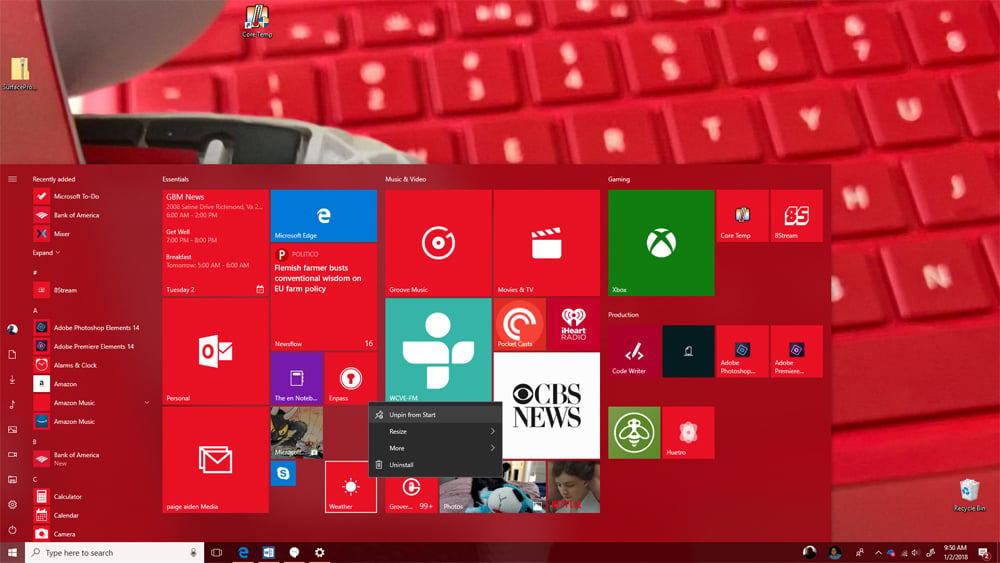The width and height of the screenshot is (1000, 563).
Task: Open the Music icon in Start sidebar
Action: click(x=12, y=404)
